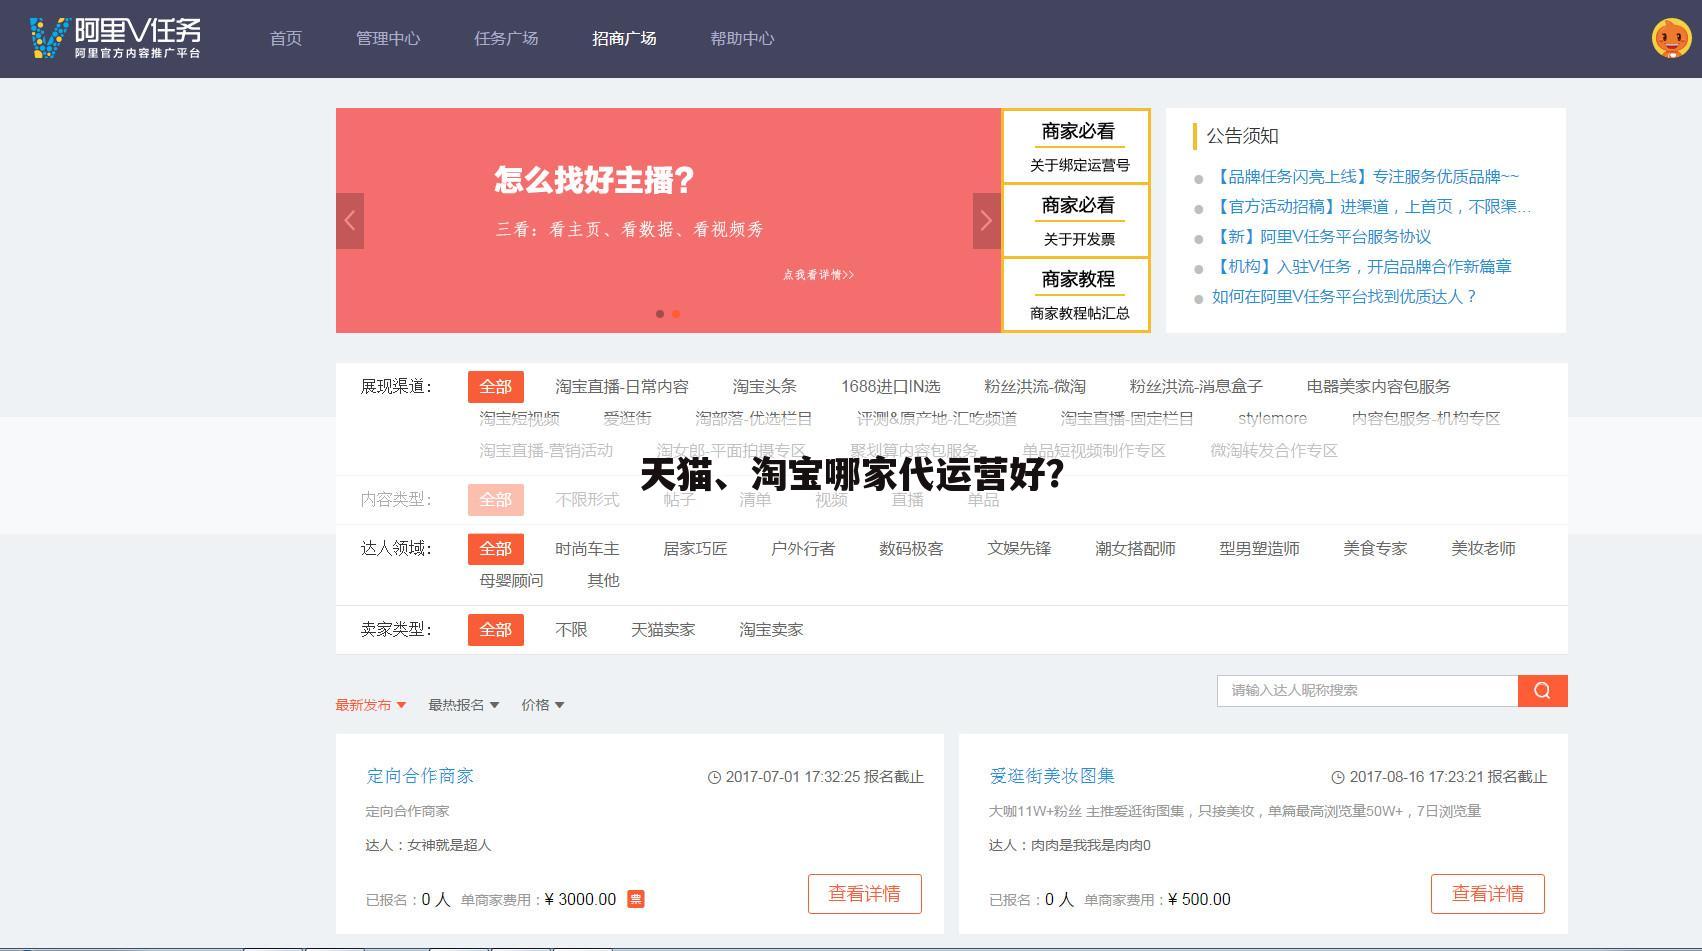Filter talent field by 其他

(603, 581)
